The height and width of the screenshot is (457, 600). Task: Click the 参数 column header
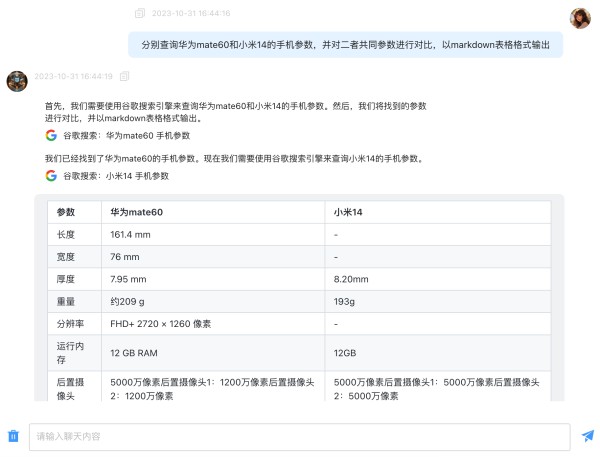66,212
